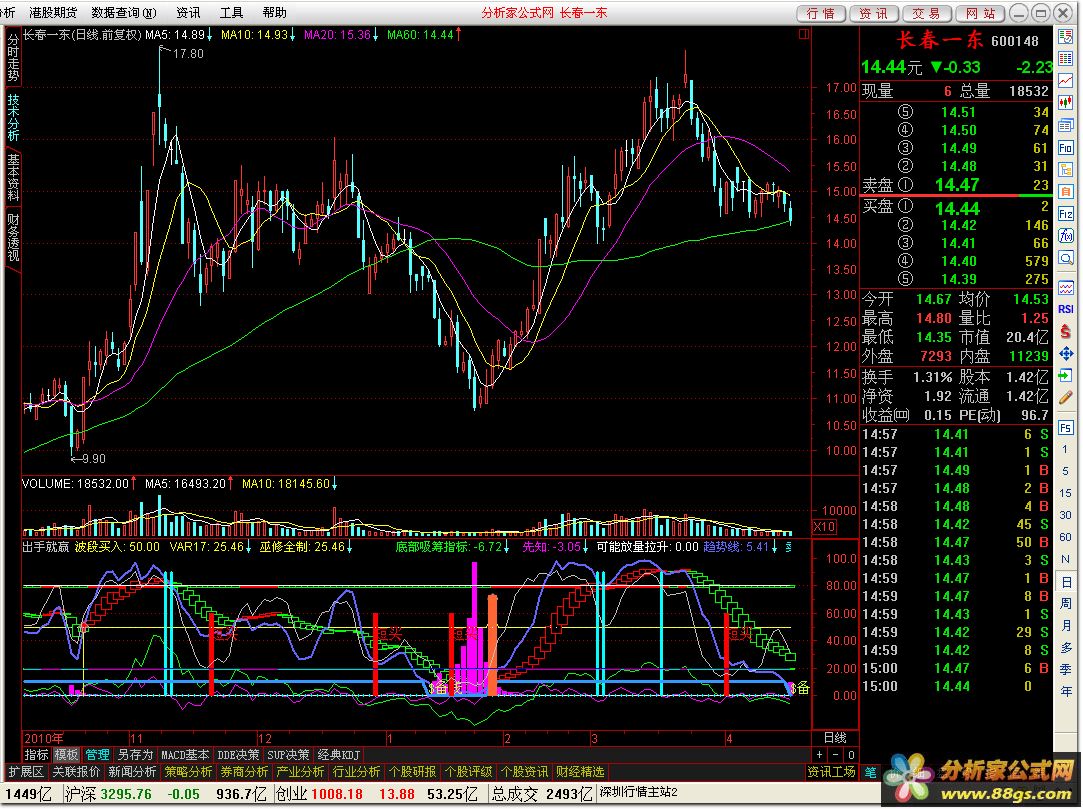Screen dimensions: 1083x809
Task: Click the 指标 tab below chart
Action: (37, 754)
